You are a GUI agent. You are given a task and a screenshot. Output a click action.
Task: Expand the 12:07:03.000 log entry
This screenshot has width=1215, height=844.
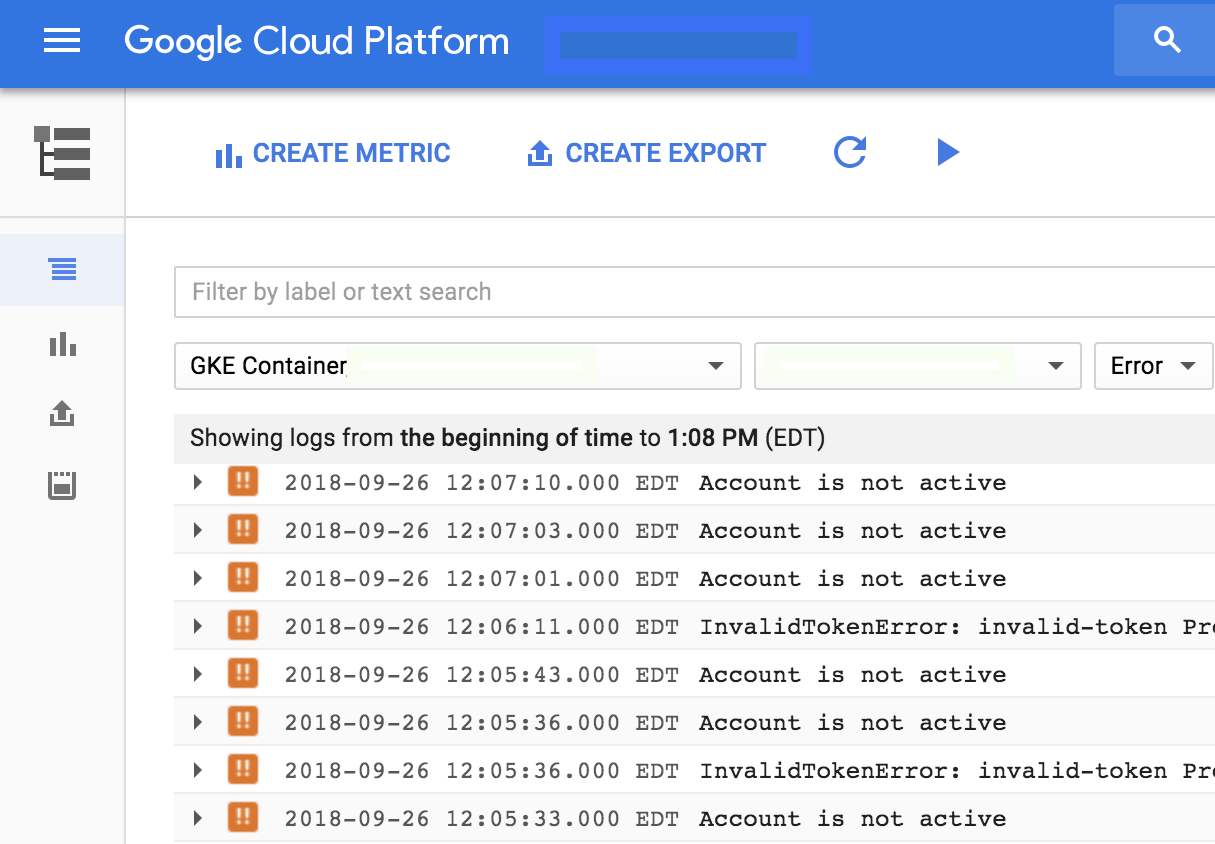(198, 531)
